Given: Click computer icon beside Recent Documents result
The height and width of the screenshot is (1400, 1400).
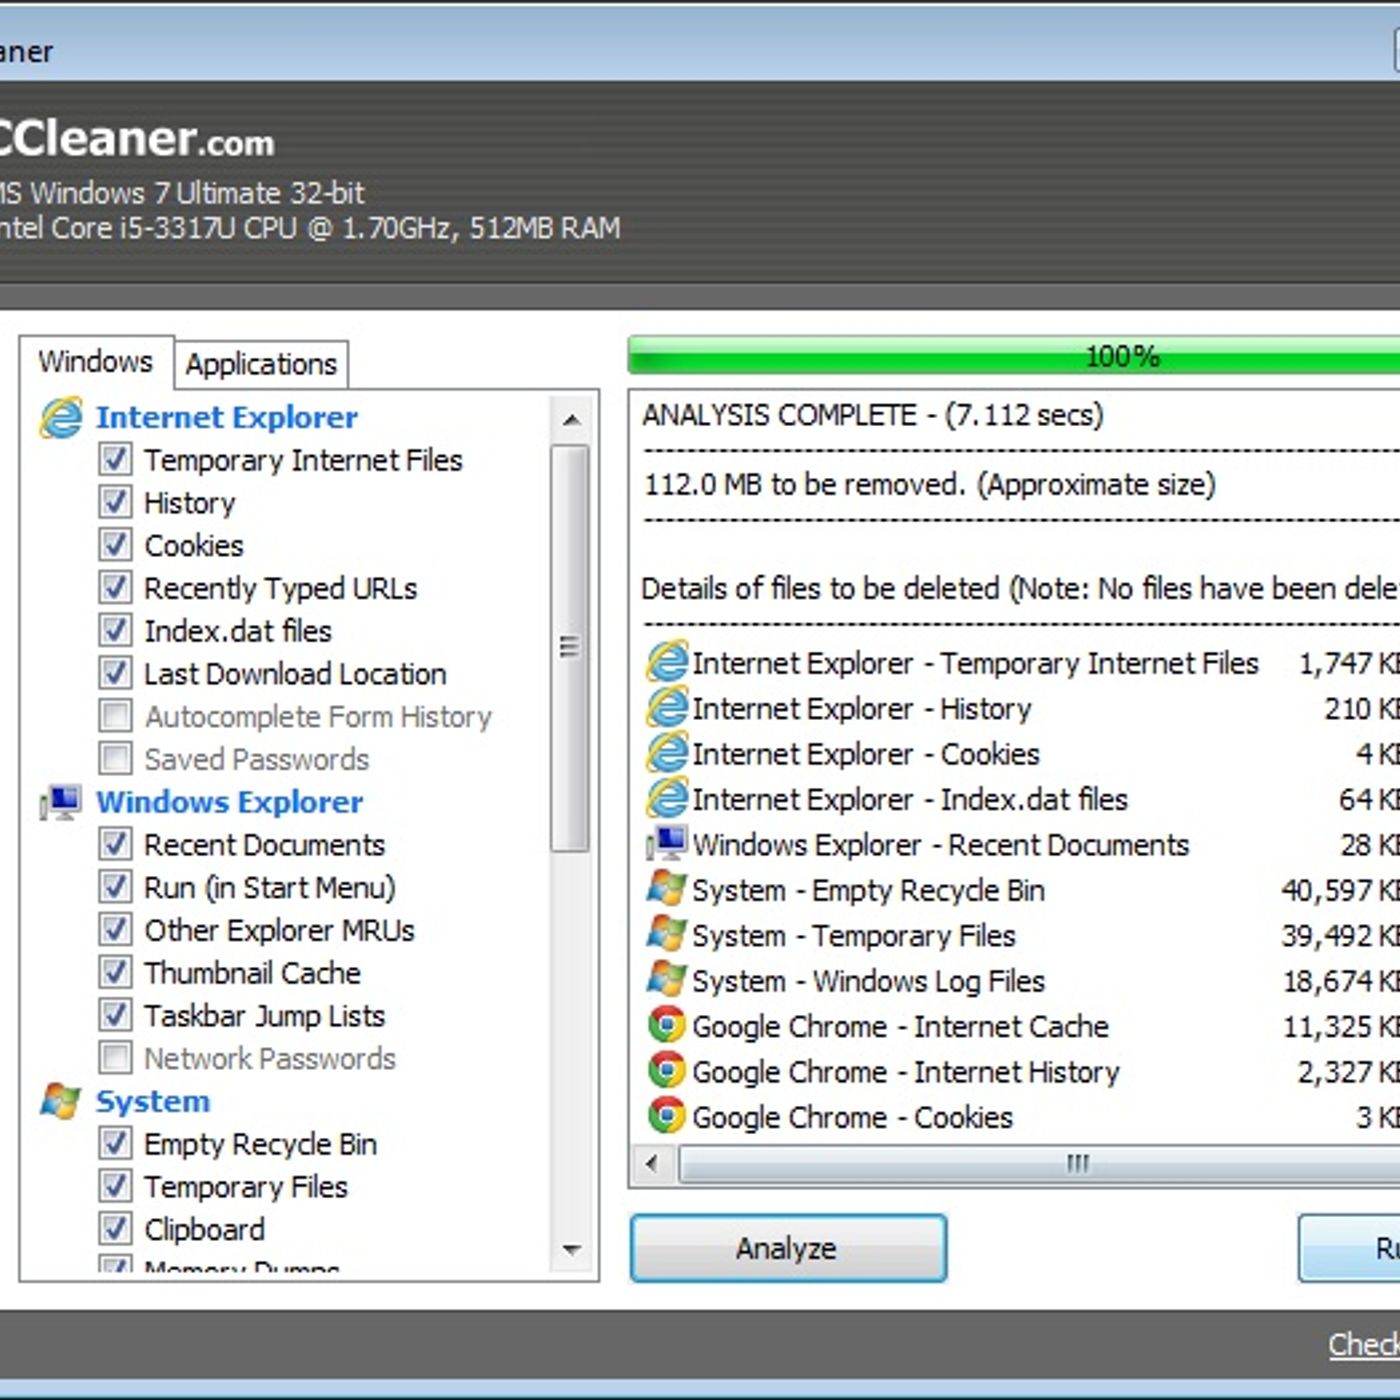Looking at the screenshot, I should point(667,844).
